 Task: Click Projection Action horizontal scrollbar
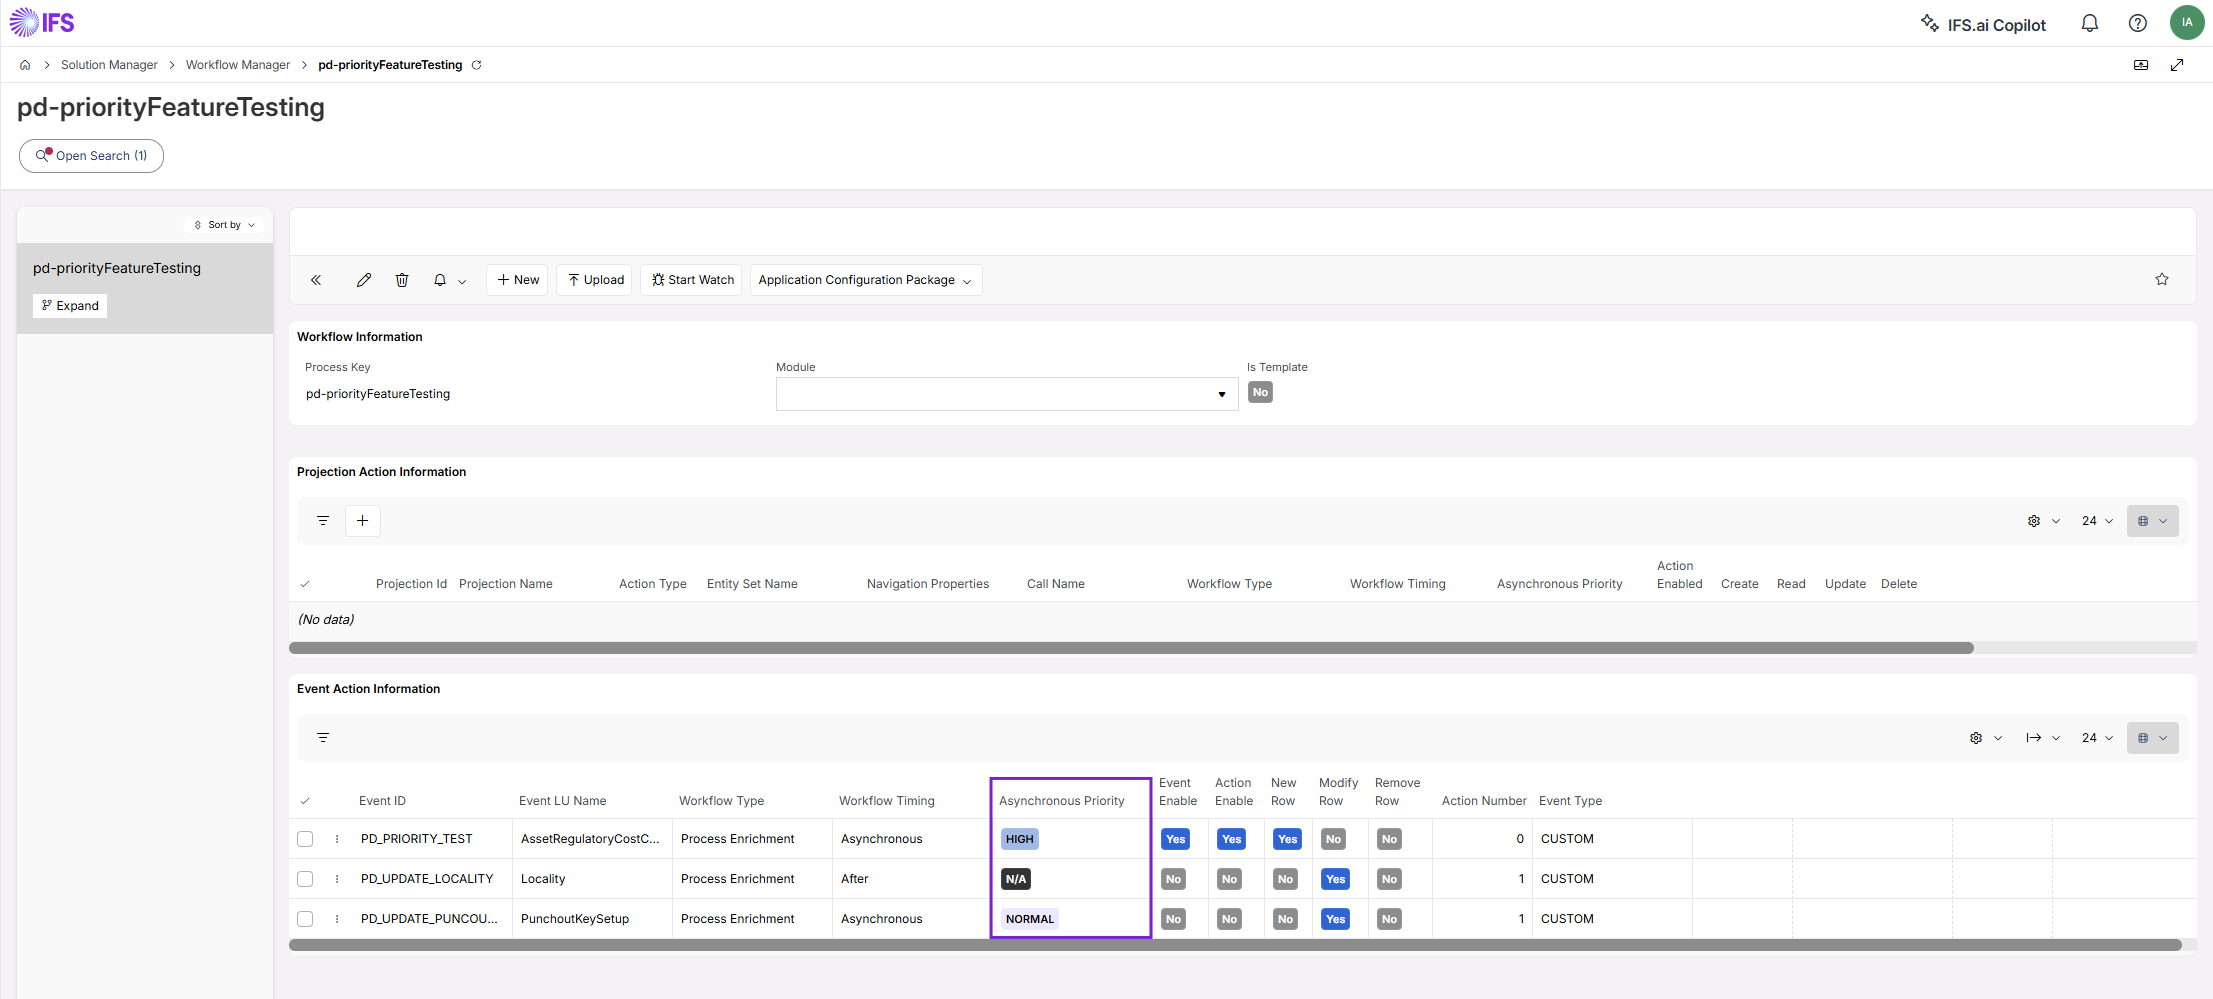(1131, 648)
